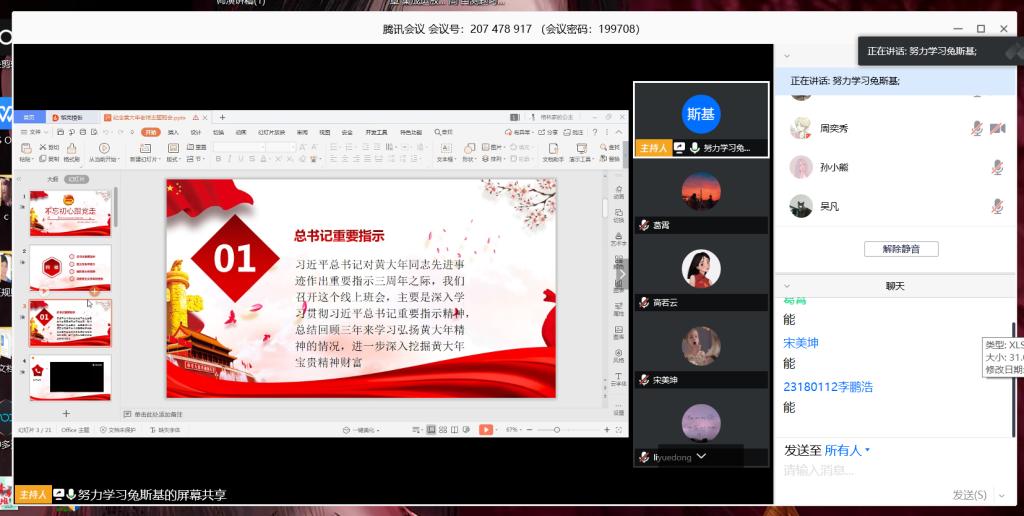The height and width of the screenshot is (516, 1024).
Task: Expand the 所有人 recipient dropdown
Action: (x=866, y=450)
